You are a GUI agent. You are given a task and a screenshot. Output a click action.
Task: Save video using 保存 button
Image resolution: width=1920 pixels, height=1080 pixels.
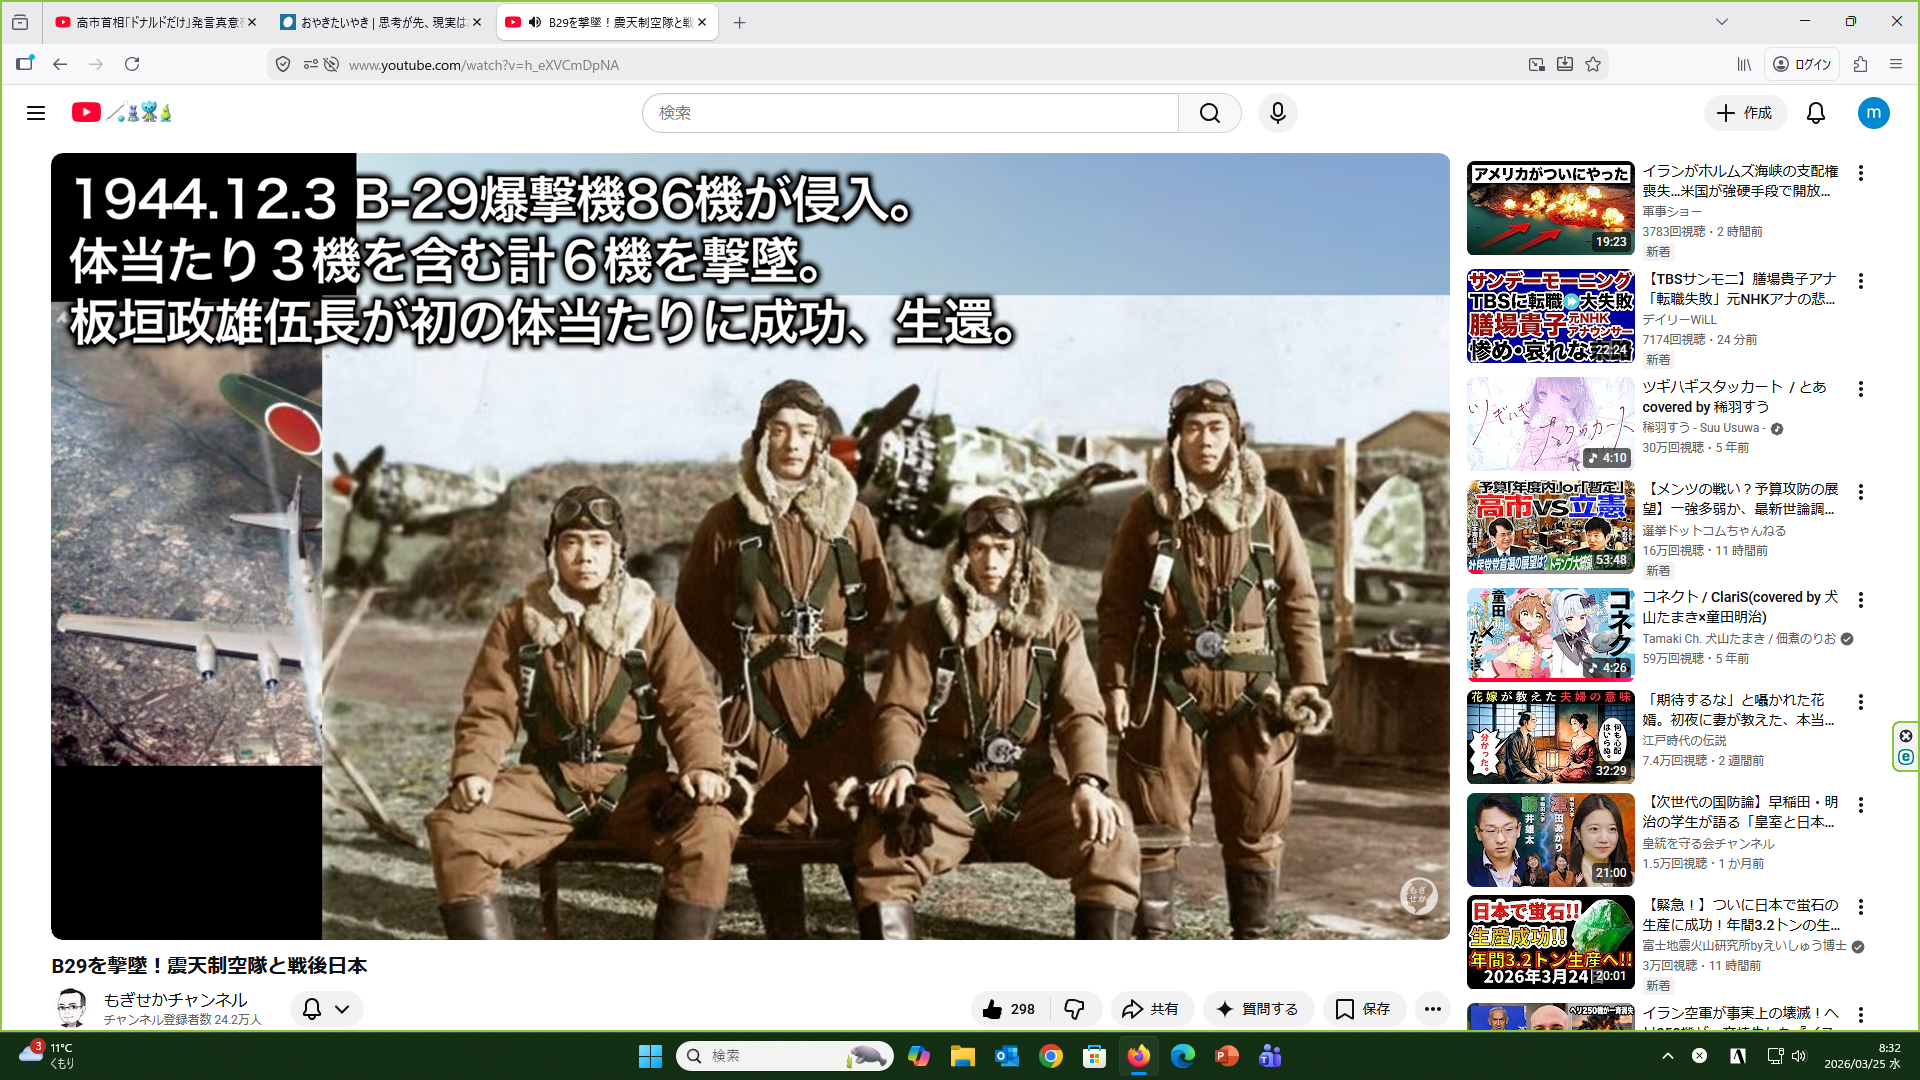point(1363,1009)
